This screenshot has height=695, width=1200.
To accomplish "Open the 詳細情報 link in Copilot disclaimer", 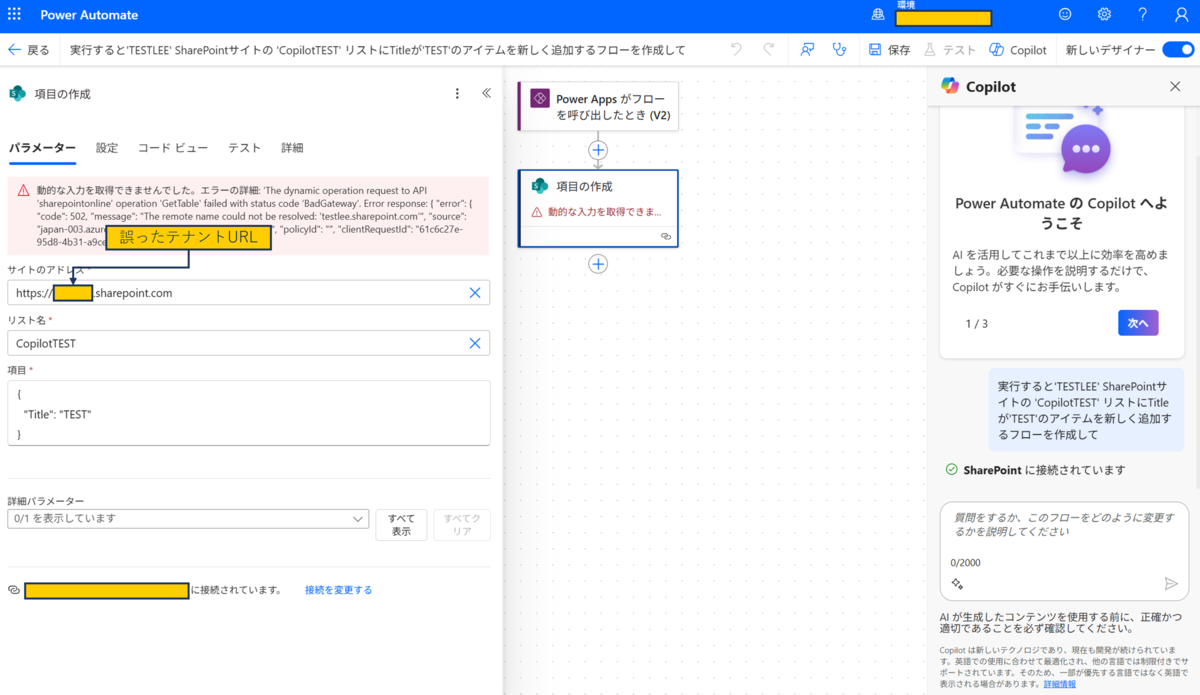I will [x=1060, y=684].
